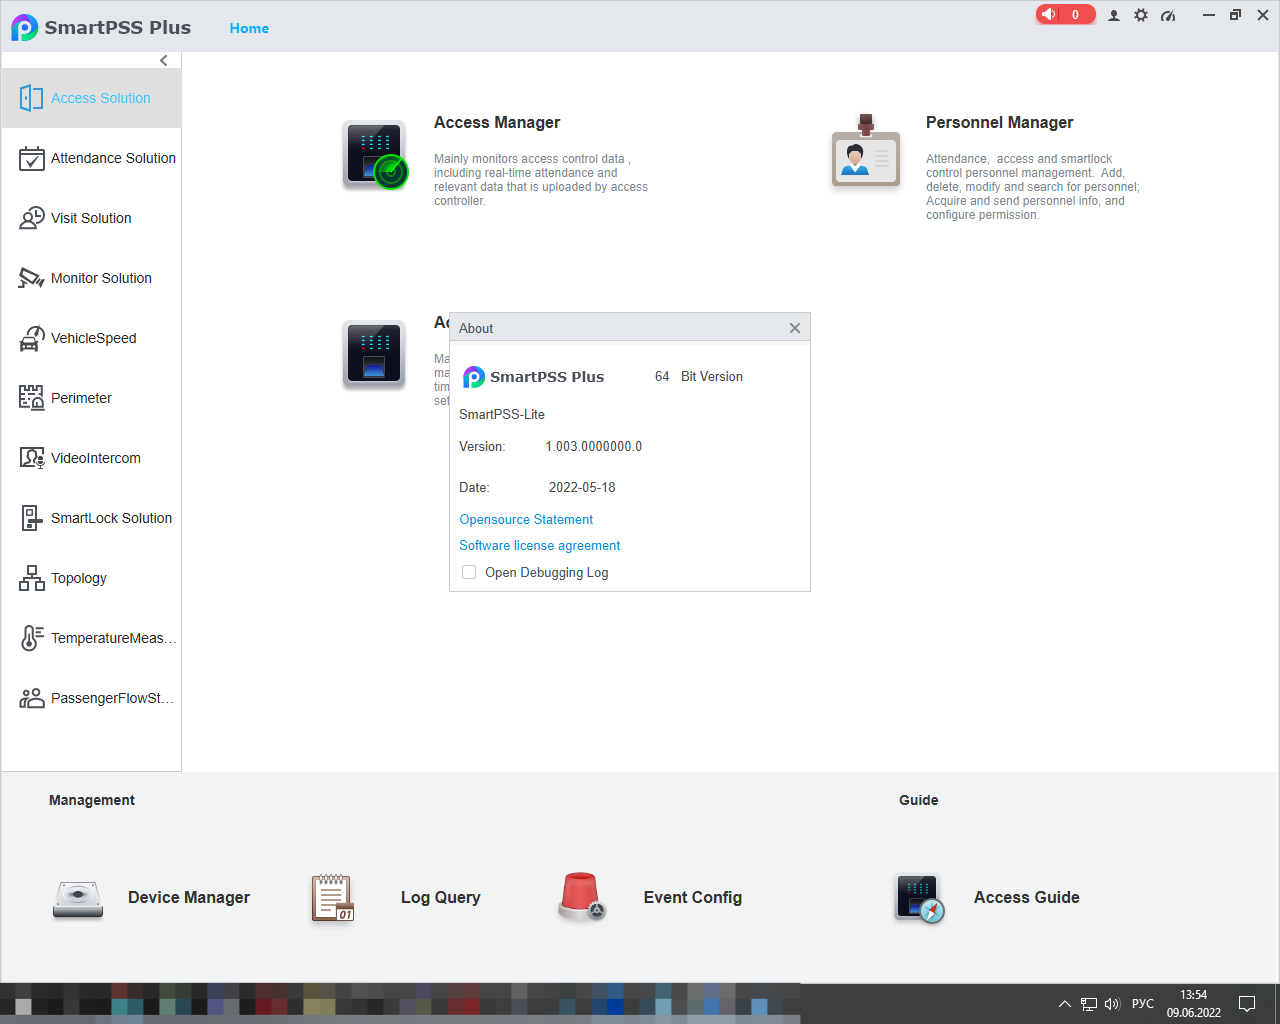Select the TemperatureMeasurement thermometer icon
This screenshot has width=1280, height=1024.
click(31, 638)
